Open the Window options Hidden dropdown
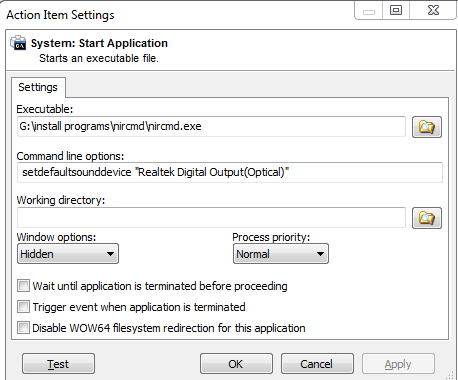Viewport: 458px width, 380px height. [68, 254]
